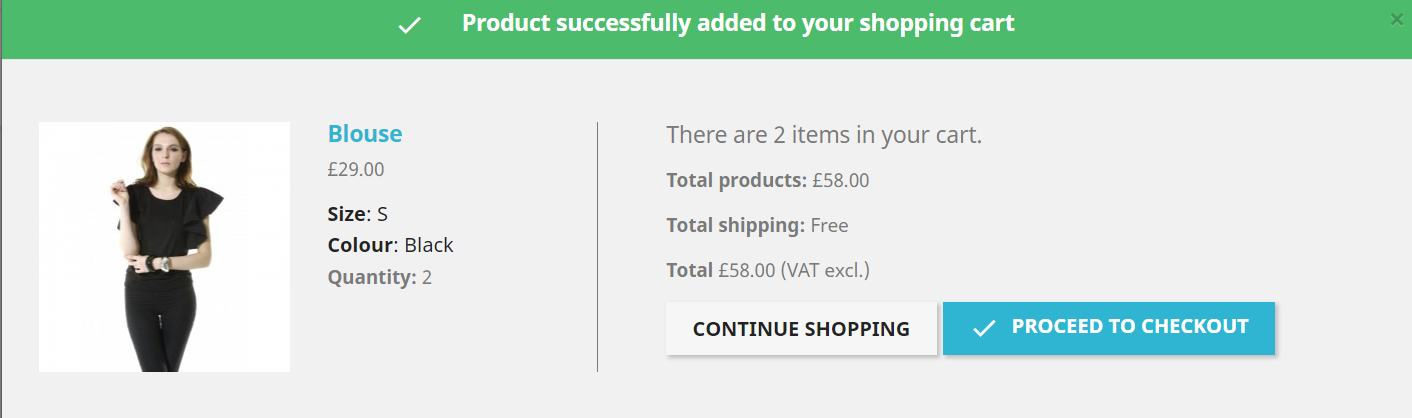Screen dimensions: 1412x418
Task: Click the (VAT excl.) note
Action: click(x=825, y=269)
